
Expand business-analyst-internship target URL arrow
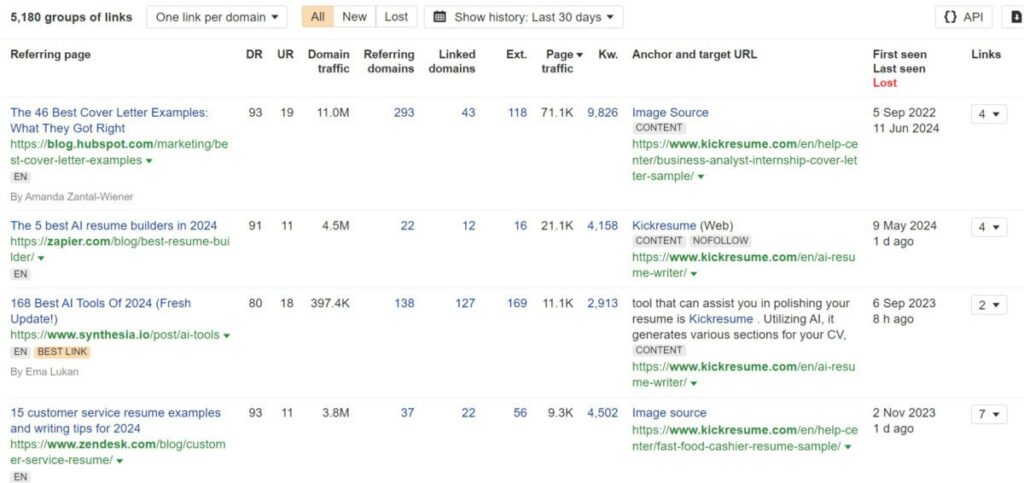click(701, 177)
